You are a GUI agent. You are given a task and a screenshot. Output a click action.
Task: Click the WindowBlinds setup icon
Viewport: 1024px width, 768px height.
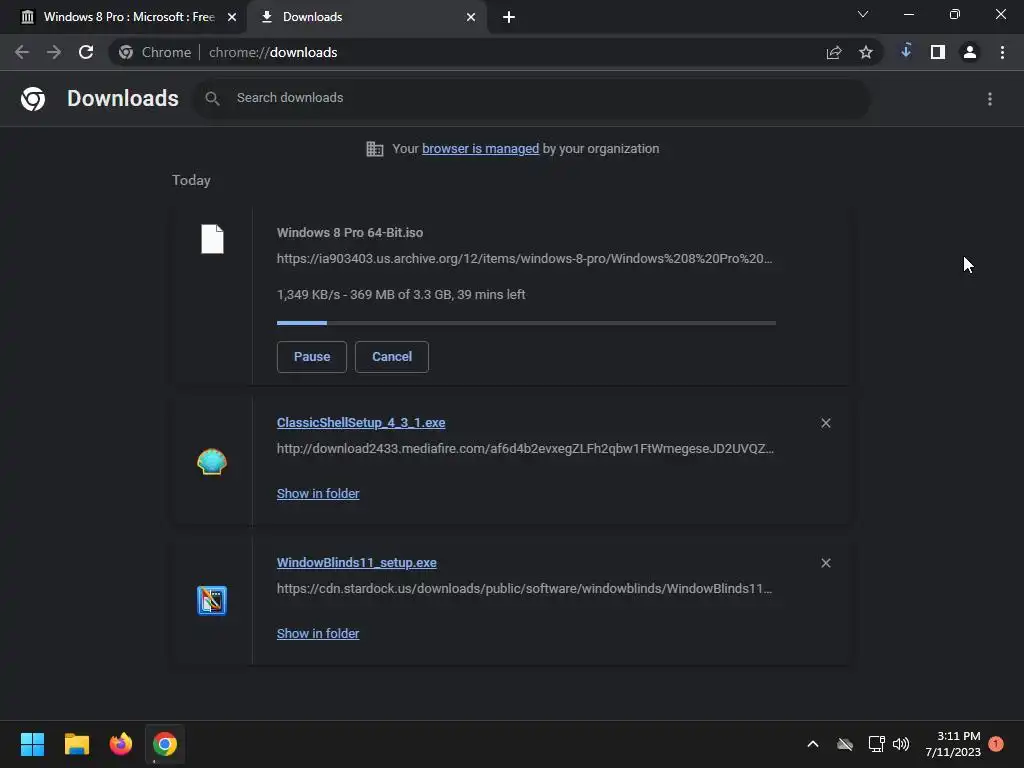tap(212, 601)
